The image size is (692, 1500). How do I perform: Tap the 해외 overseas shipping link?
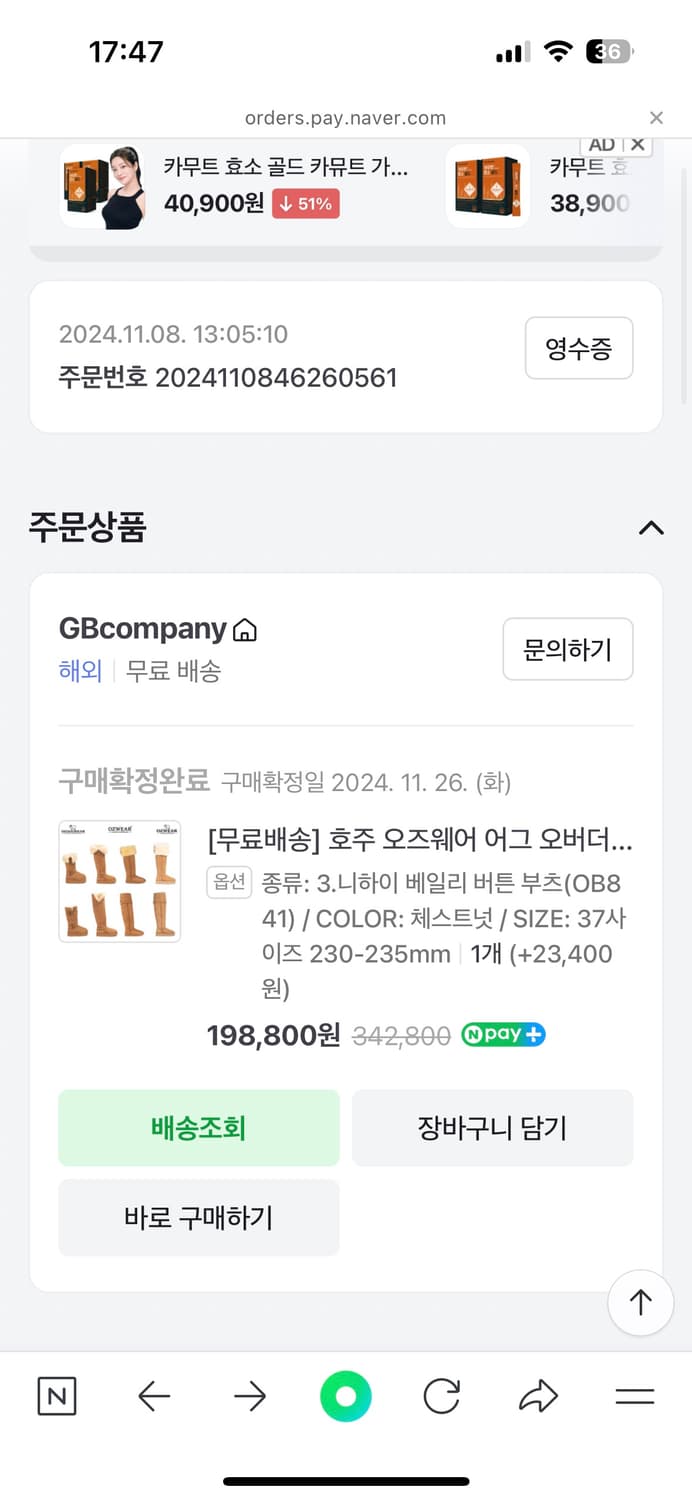(80, 671)
